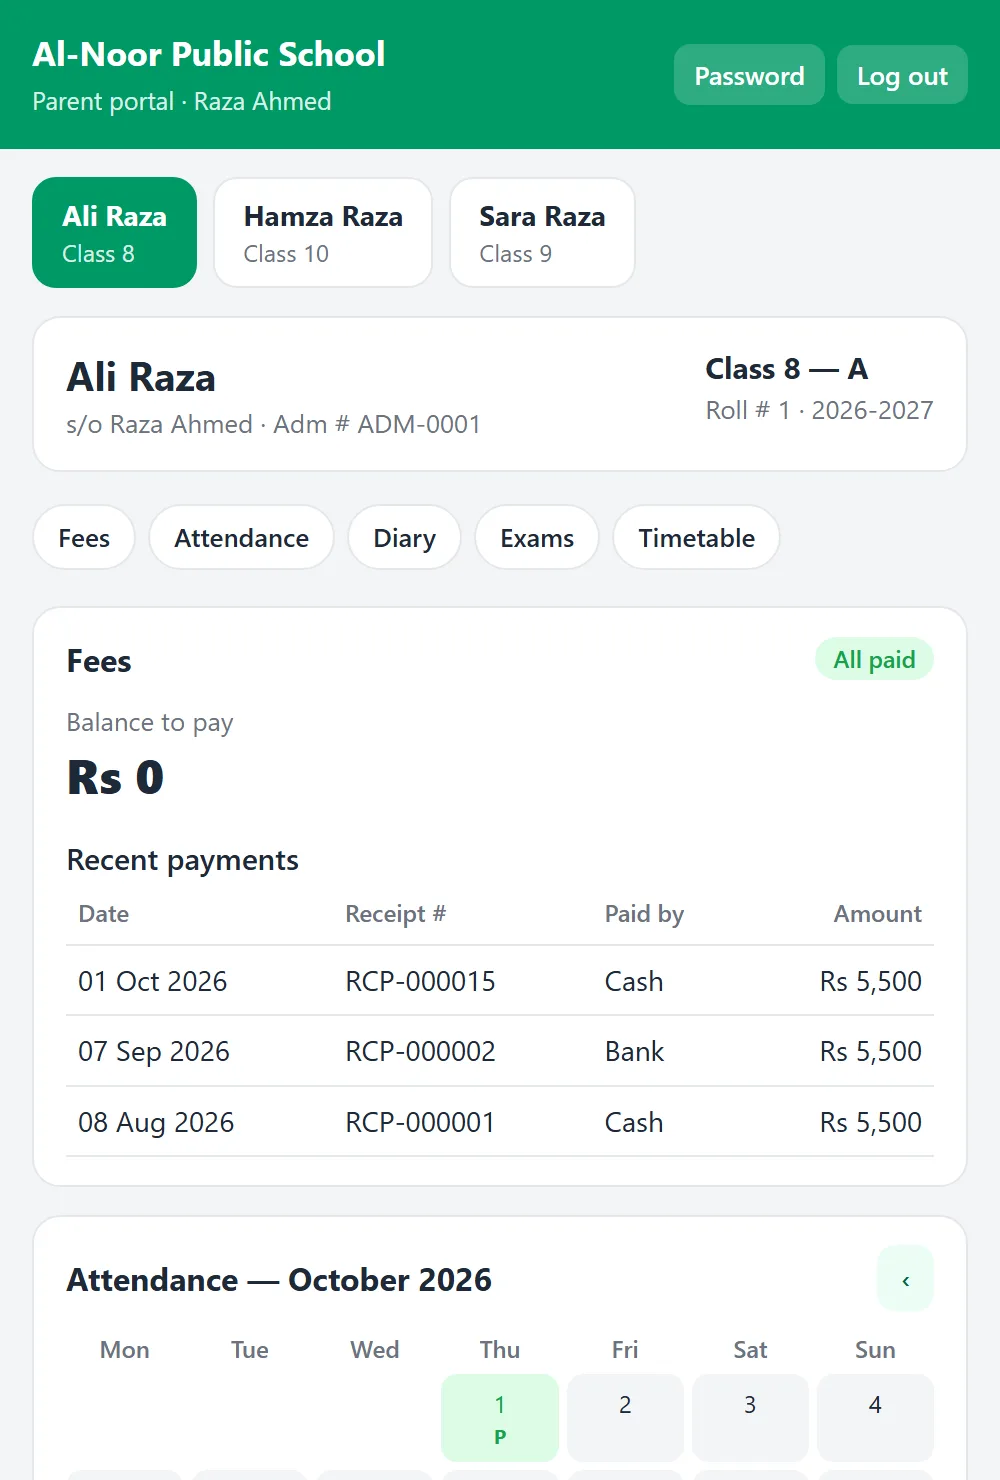Click day 3 in attendance calendar
The height and width of the screenshot is (1480, 1000).
750,1418
